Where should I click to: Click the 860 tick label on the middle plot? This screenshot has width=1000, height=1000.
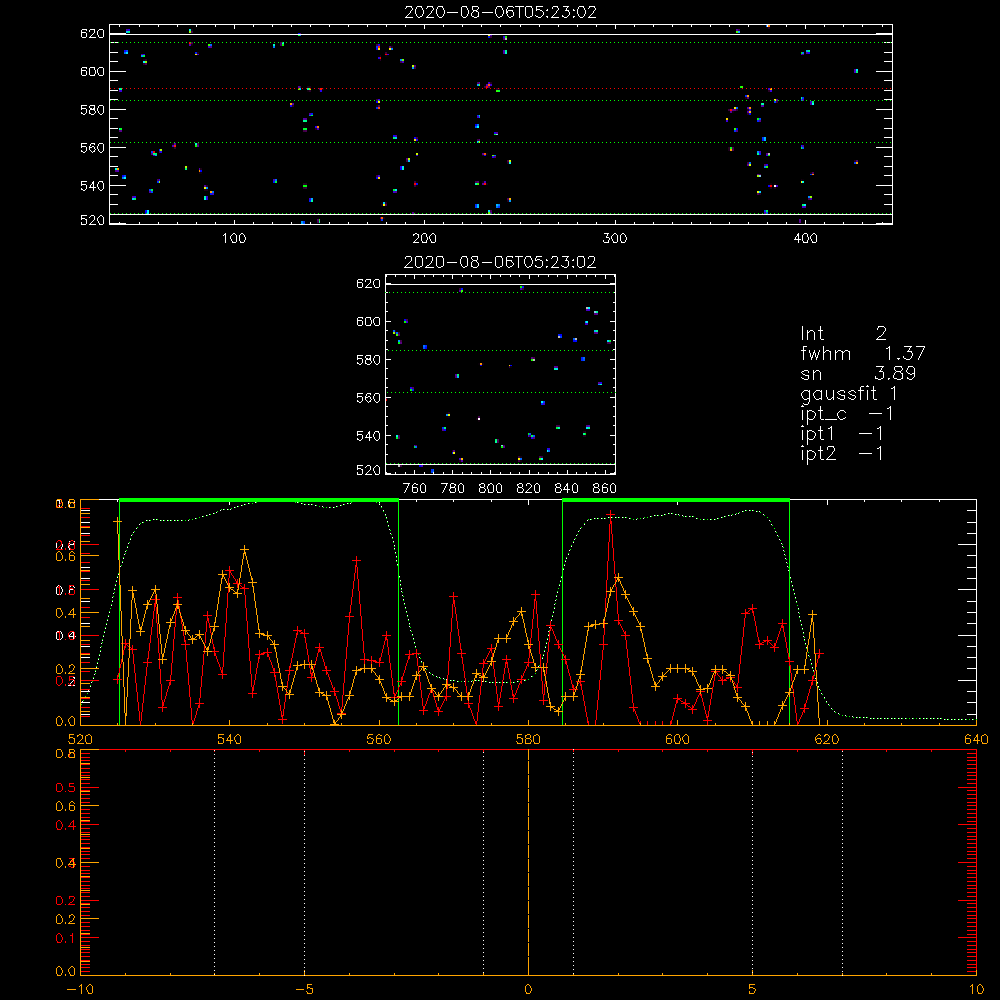[x=605, y=489]
